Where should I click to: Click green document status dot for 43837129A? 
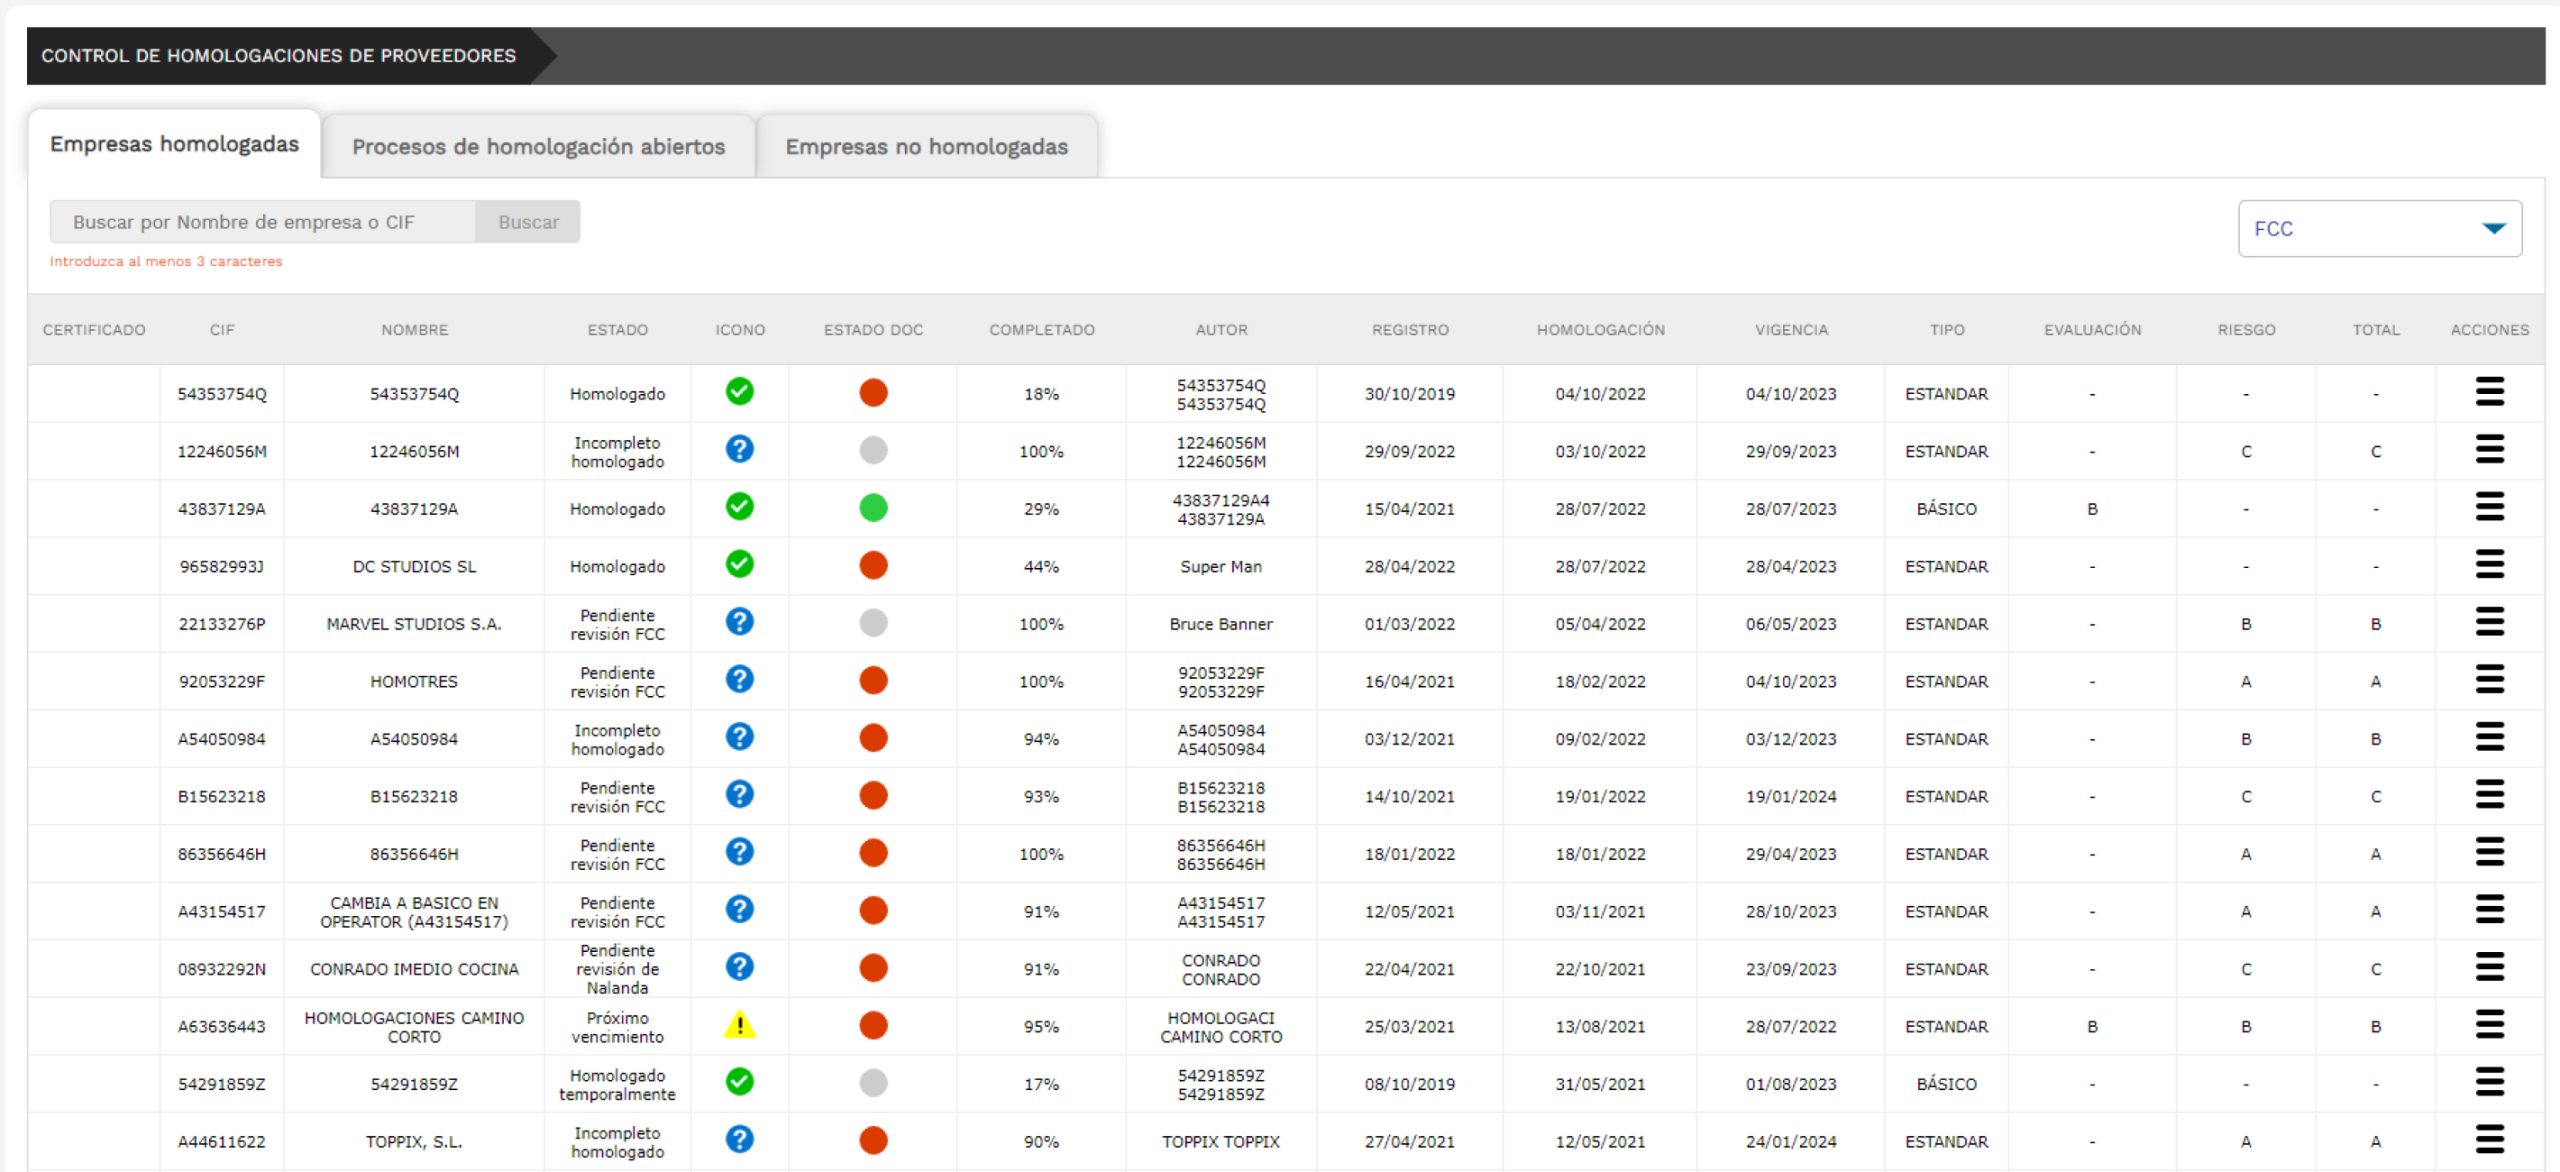[873, 508]
